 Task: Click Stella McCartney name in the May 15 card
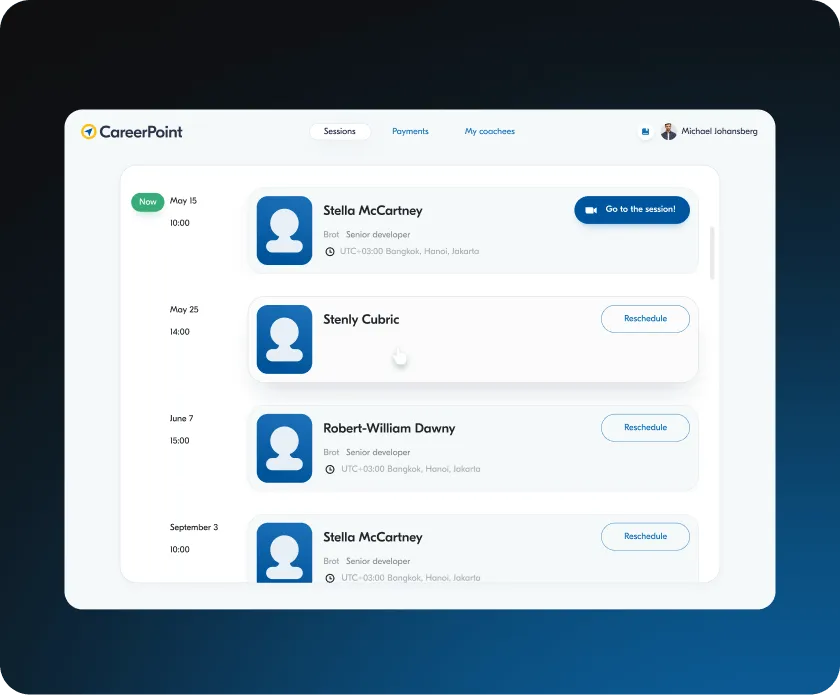(373, 211)
